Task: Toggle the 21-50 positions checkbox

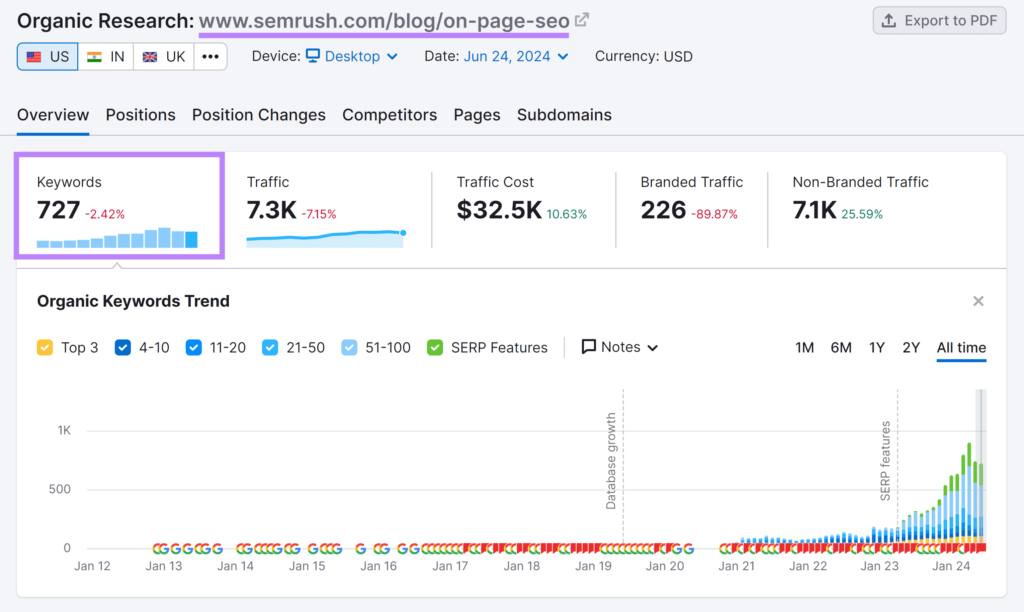Action: pos(270,347)
